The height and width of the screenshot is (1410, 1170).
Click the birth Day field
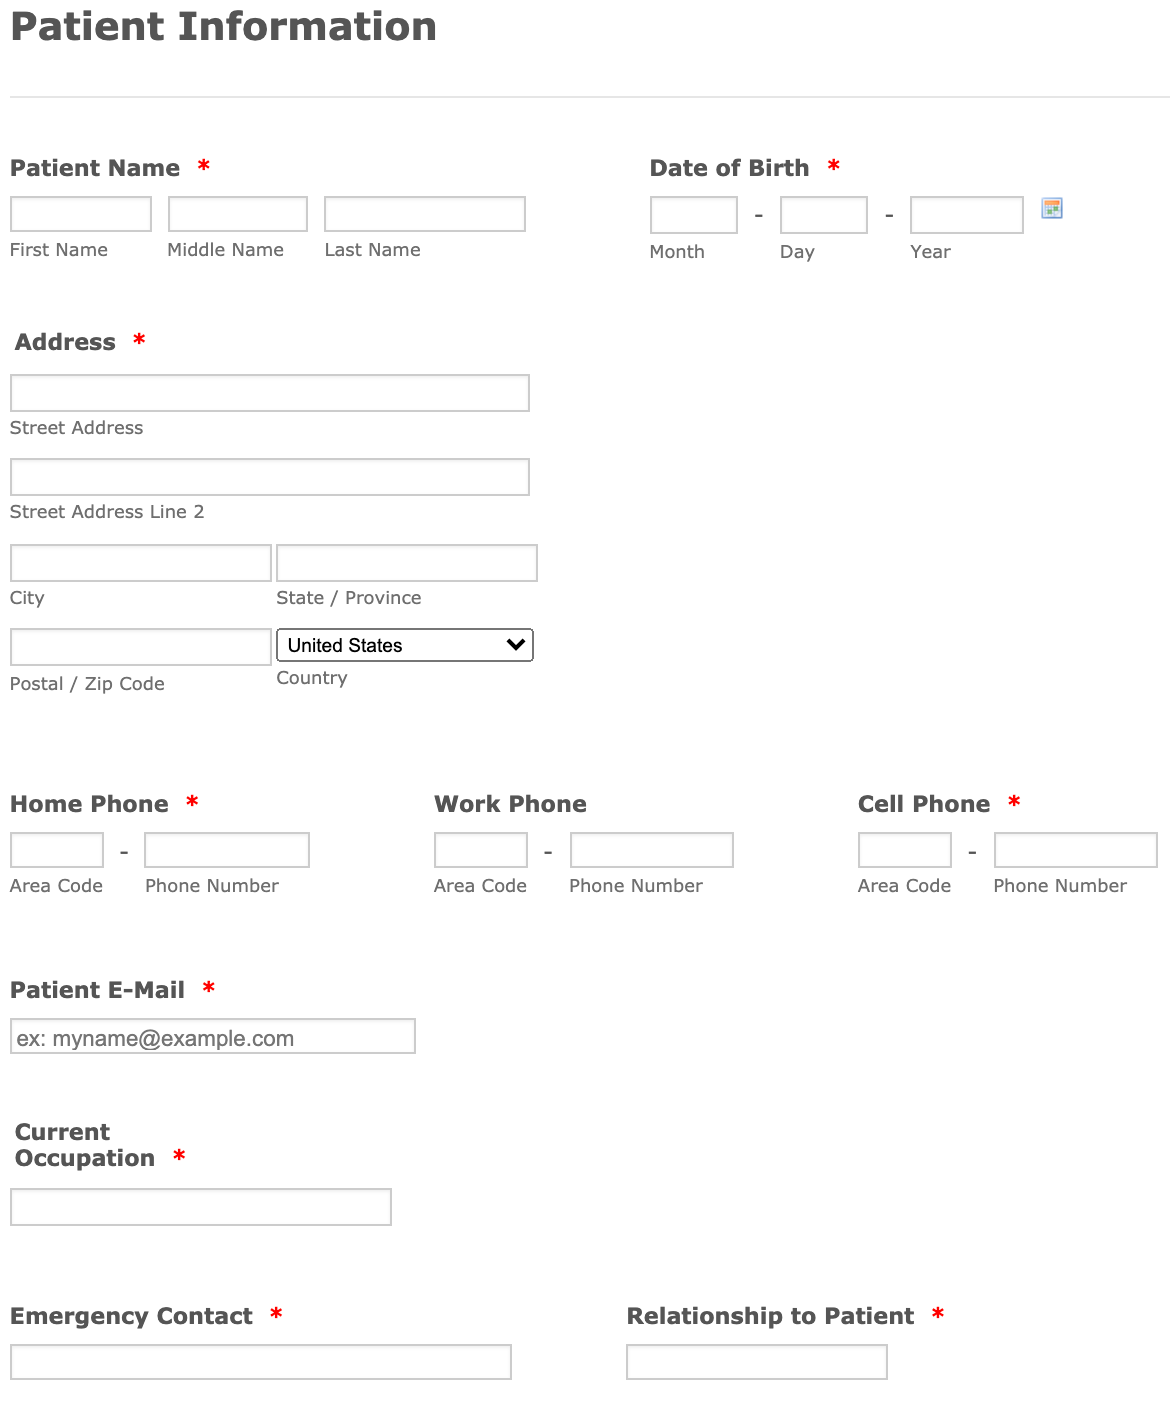coord(823,215)
